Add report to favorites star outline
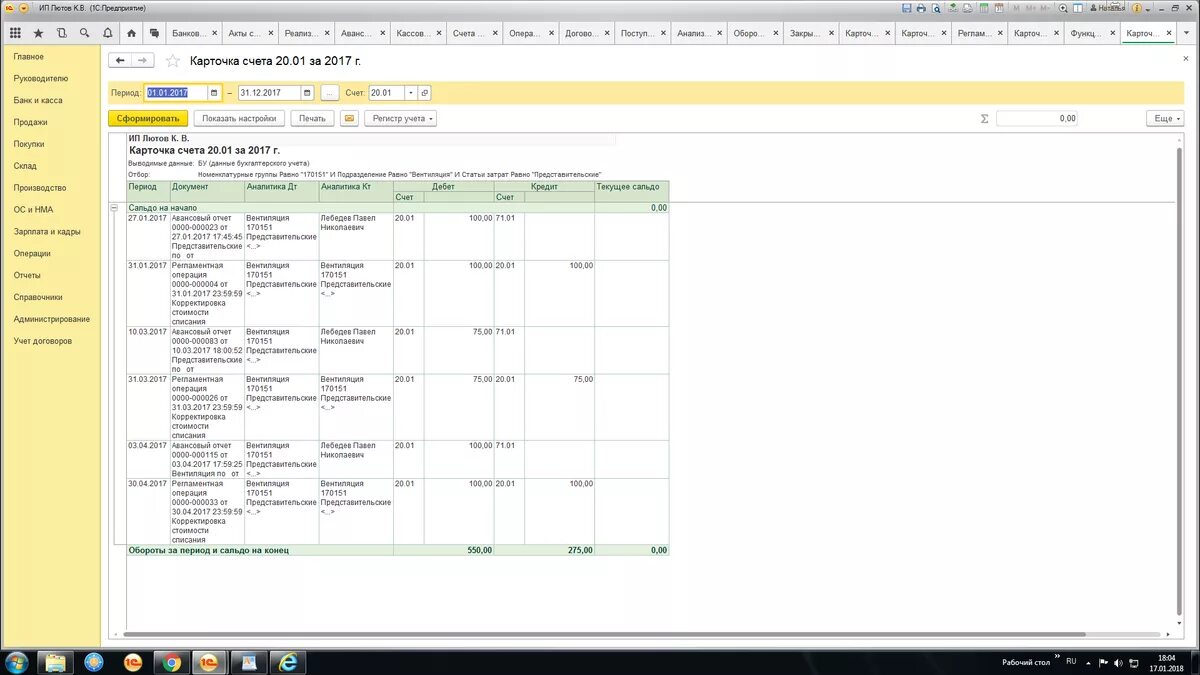Image resolution: width=1200 pixels, height=675 pixels. click(172, 60)
